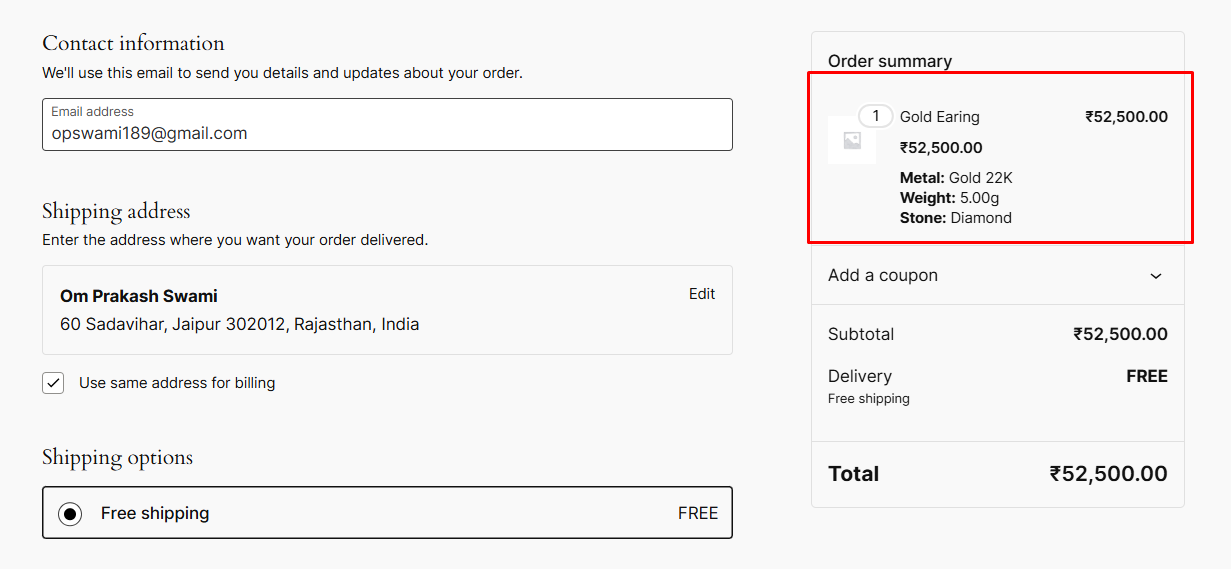1231x569 pixels.
Task: Open the Add a coupon section
Action: [x=998, y=275]
